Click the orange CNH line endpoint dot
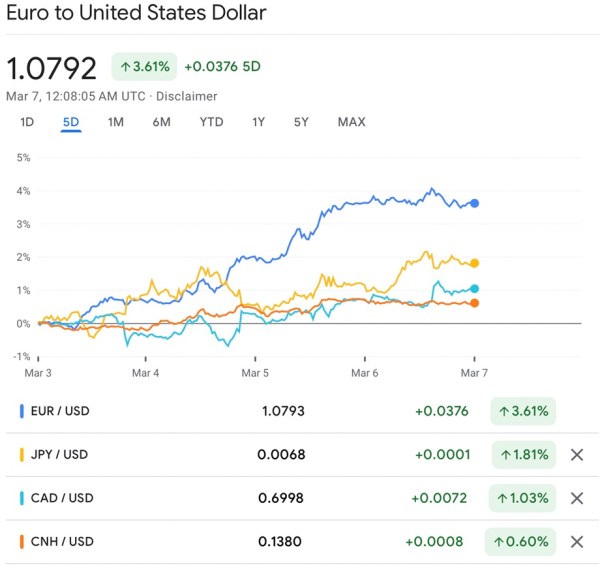The width and height of the screenshot is (600, 565). tap(474, 303)
